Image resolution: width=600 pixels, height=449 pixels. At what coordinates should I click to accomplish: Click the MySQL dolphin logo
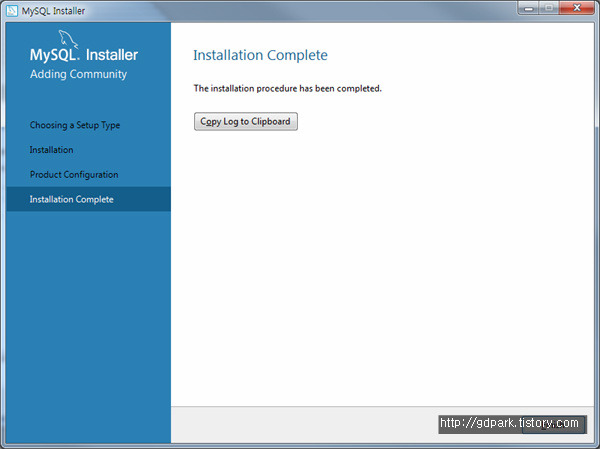(x=68, y=39)
